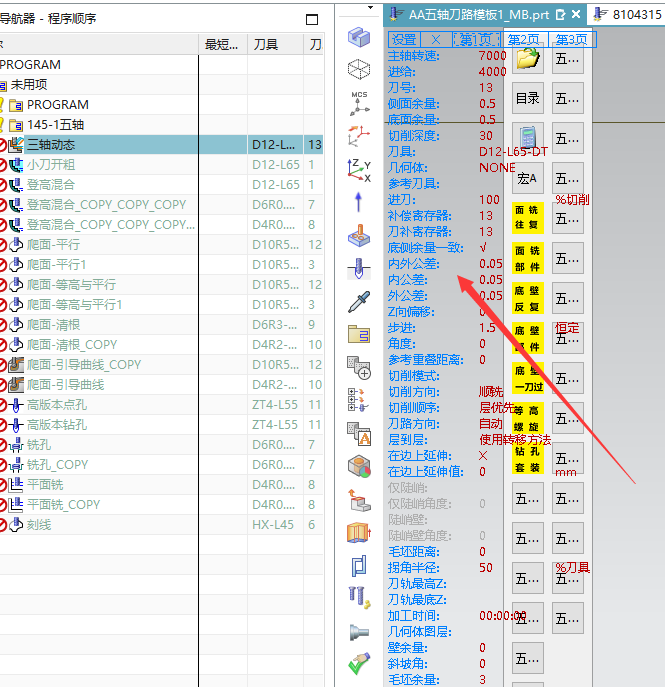Click the program folder icon in vertical toolbar
Image resolution: width=665 pixels, height=687 pixels.
click(359, 334)
